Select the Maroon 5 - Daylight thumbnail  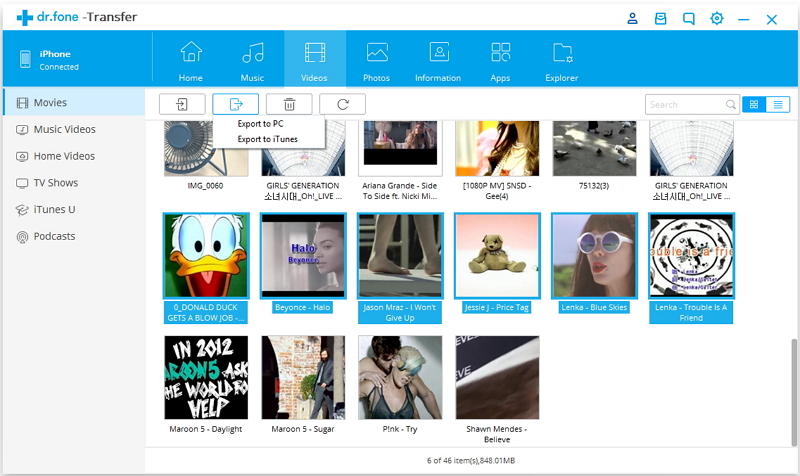(206, 378)
